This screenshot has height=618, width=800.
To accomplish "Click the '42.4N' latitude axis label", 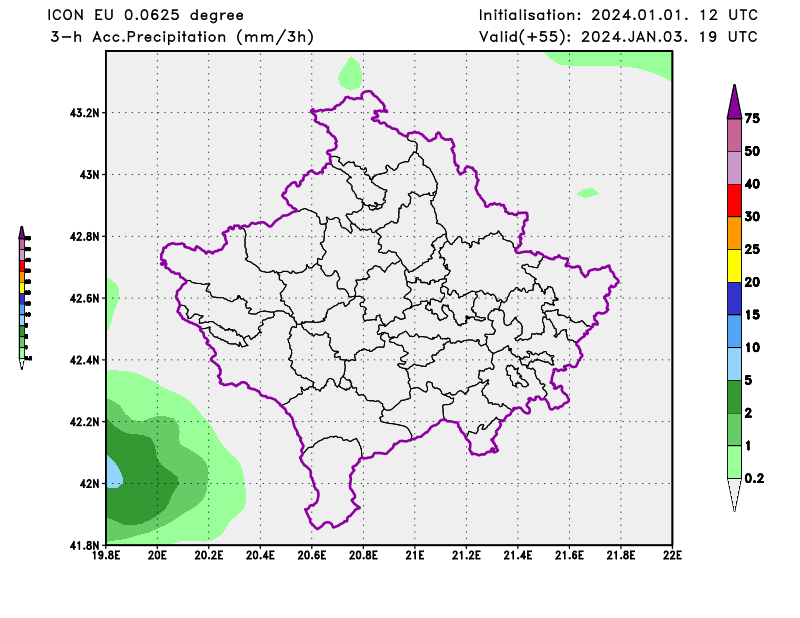I will tap(85, 360).
